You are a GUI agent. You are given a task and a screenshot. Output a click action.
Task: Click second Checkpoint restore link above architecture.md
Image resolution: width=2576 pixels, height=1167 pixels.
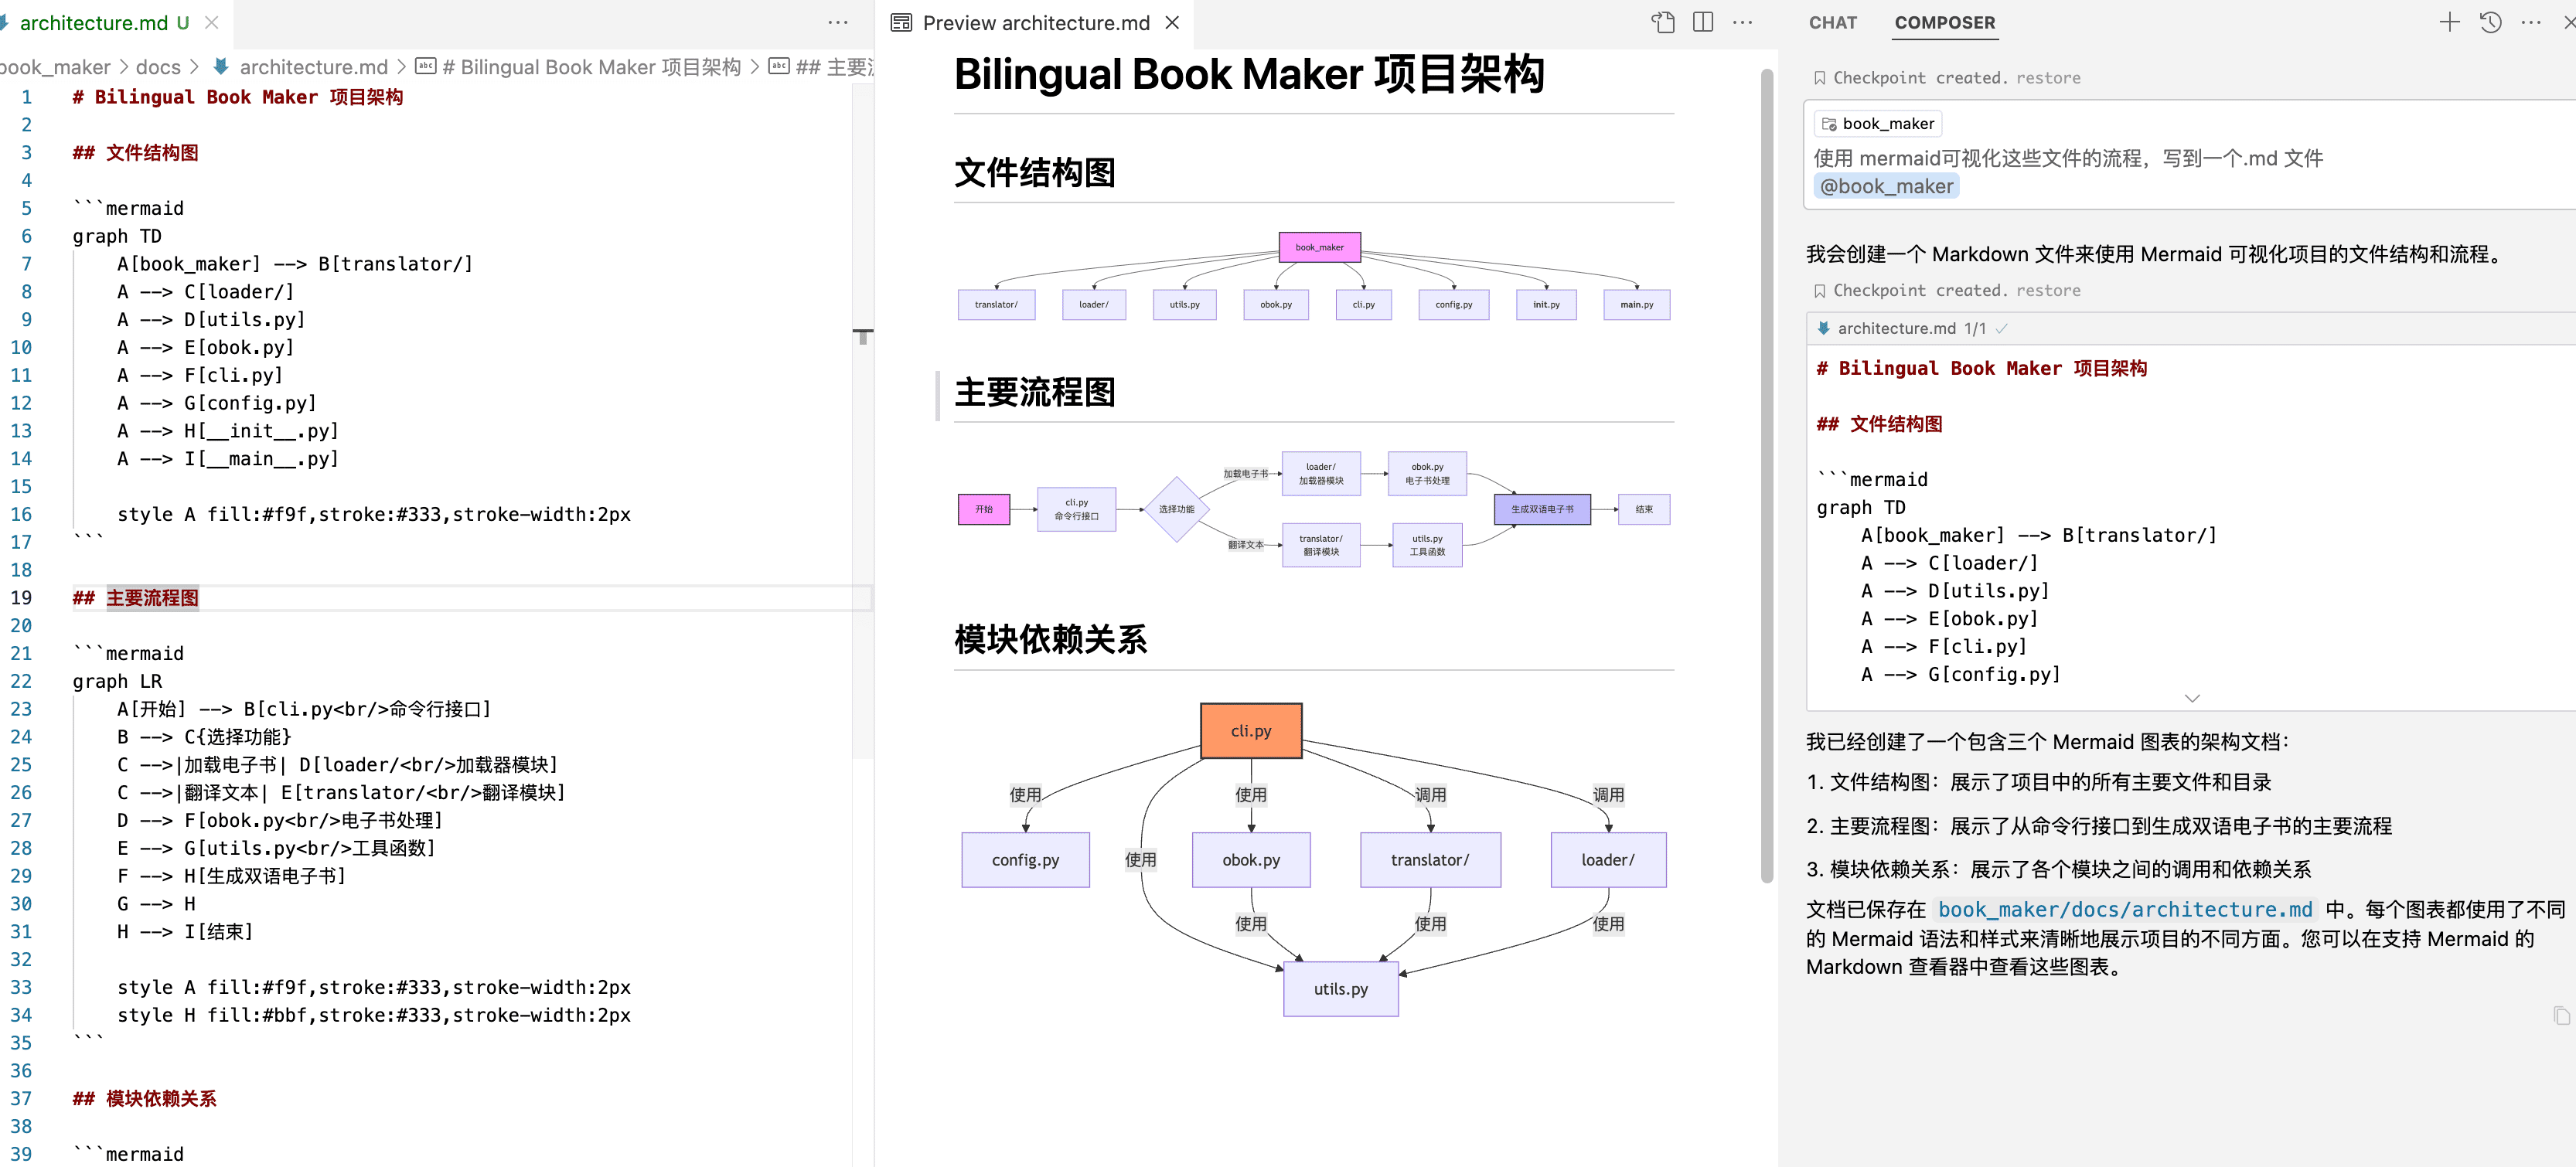coord(2047,290)
